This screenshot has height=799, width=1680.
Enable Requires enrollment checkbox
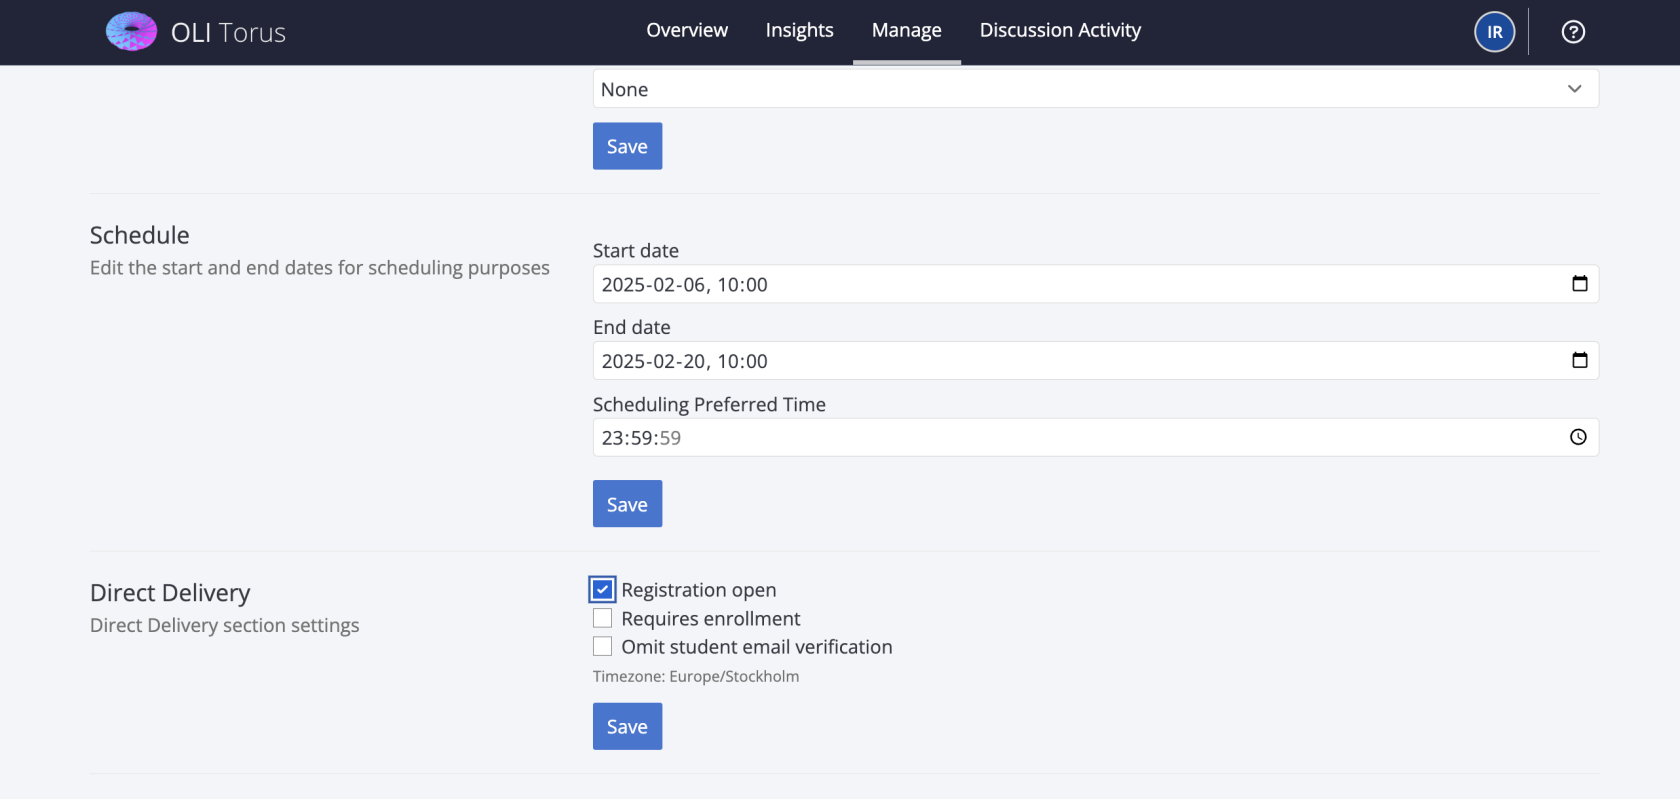[602, 618]
